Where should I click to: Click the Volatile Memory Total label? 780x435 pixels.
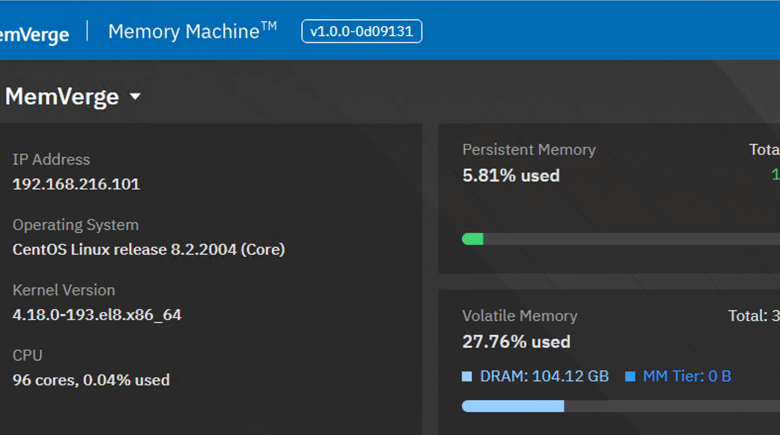pyautogui.click(x=754, y=316)
